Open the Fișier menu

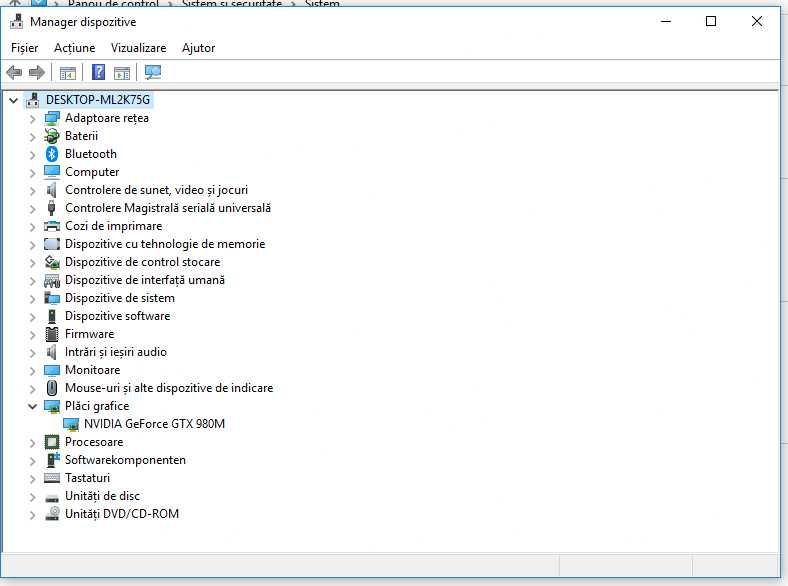[25, 48]
